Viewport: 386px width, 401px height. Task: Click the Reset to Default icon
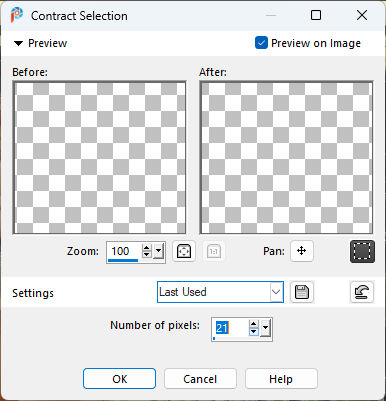[362, 292]
